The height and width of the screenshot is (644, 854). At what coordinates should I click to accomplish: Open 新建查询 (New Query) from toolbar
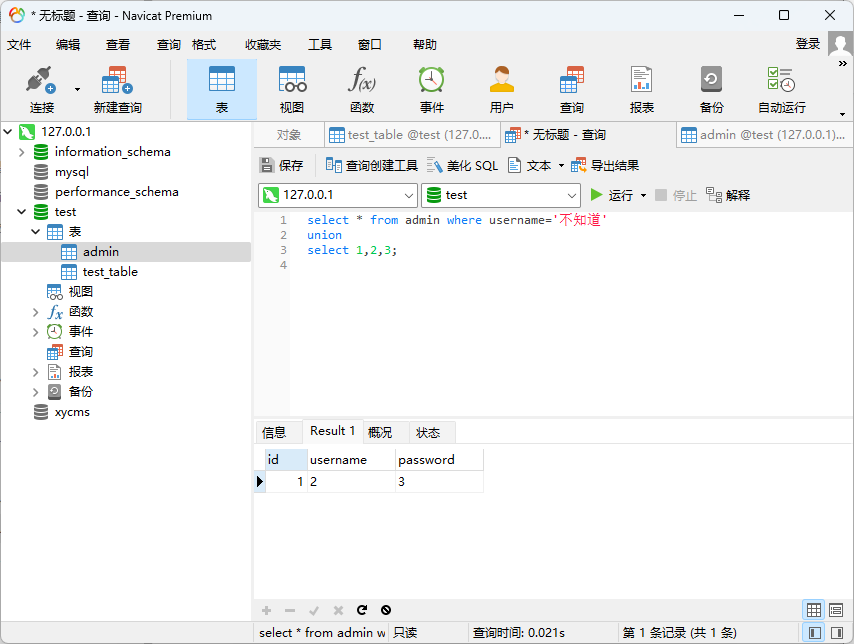[x=117, y=89]
